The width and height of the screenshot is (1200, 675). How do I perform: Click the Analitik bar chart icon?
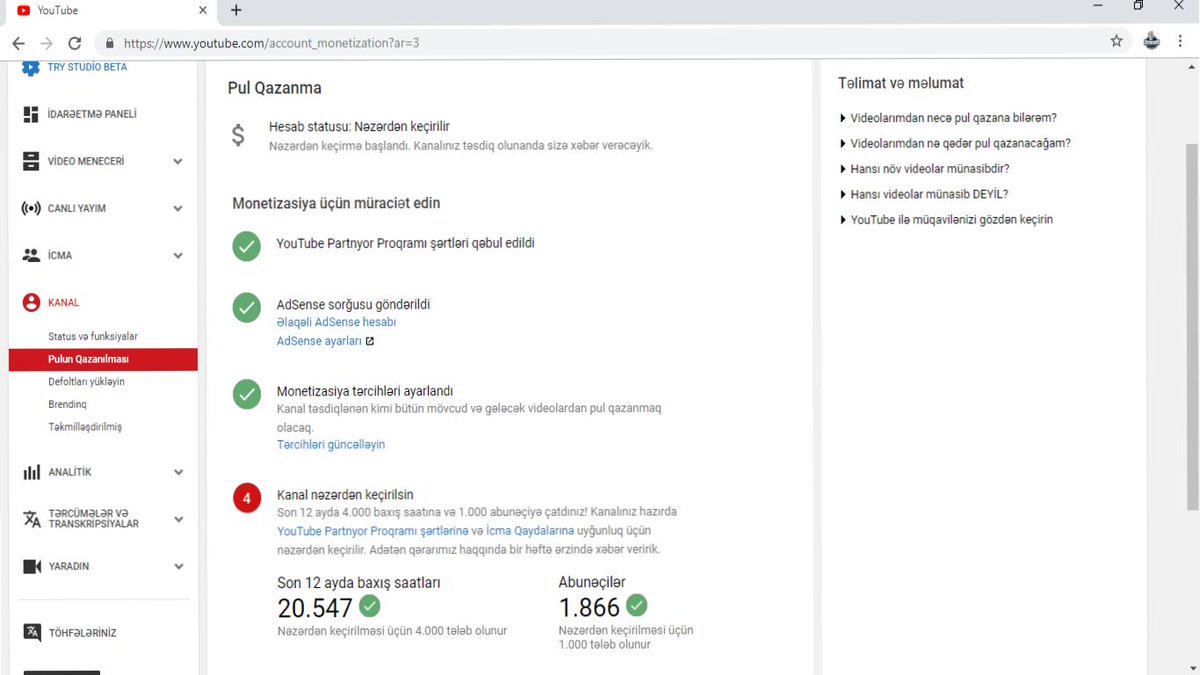tap(31, 472)
